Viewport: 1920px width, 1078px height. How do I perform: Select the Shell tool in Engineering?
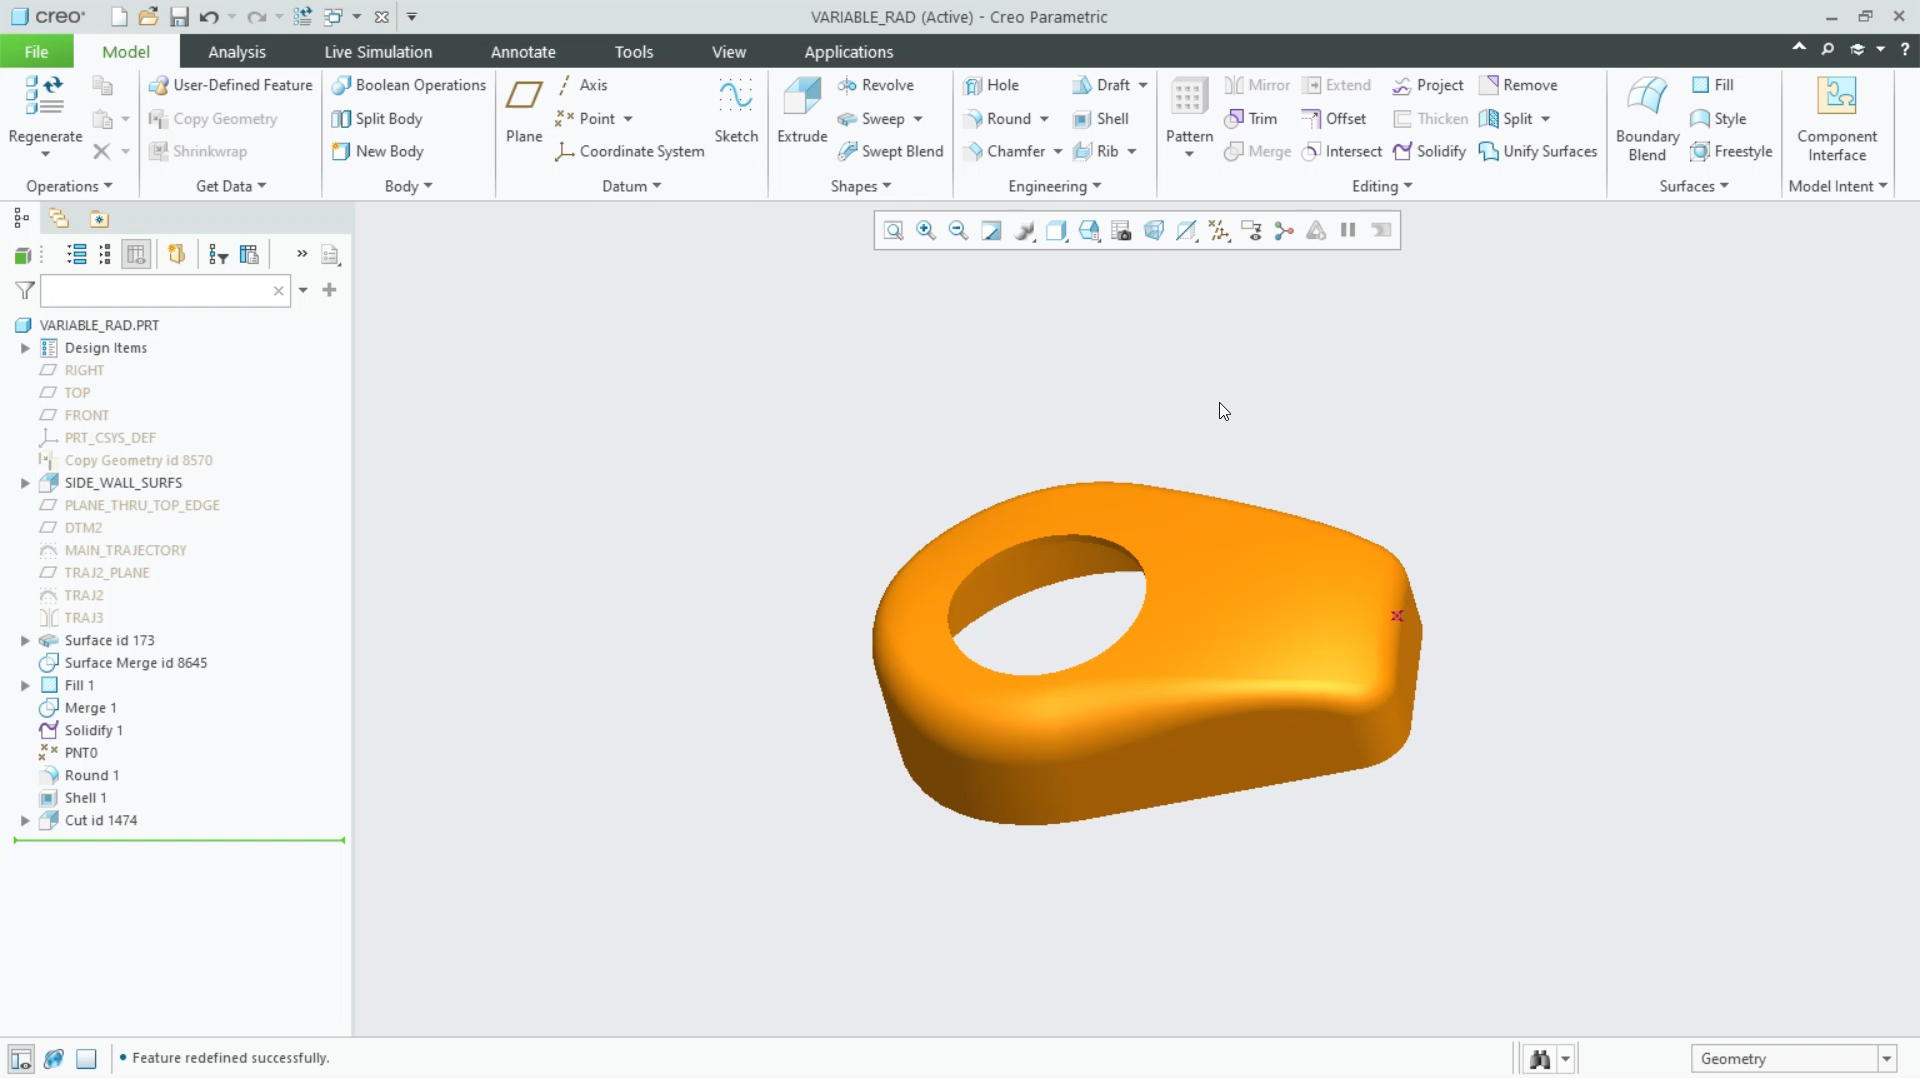click(x=1101, y=118)
